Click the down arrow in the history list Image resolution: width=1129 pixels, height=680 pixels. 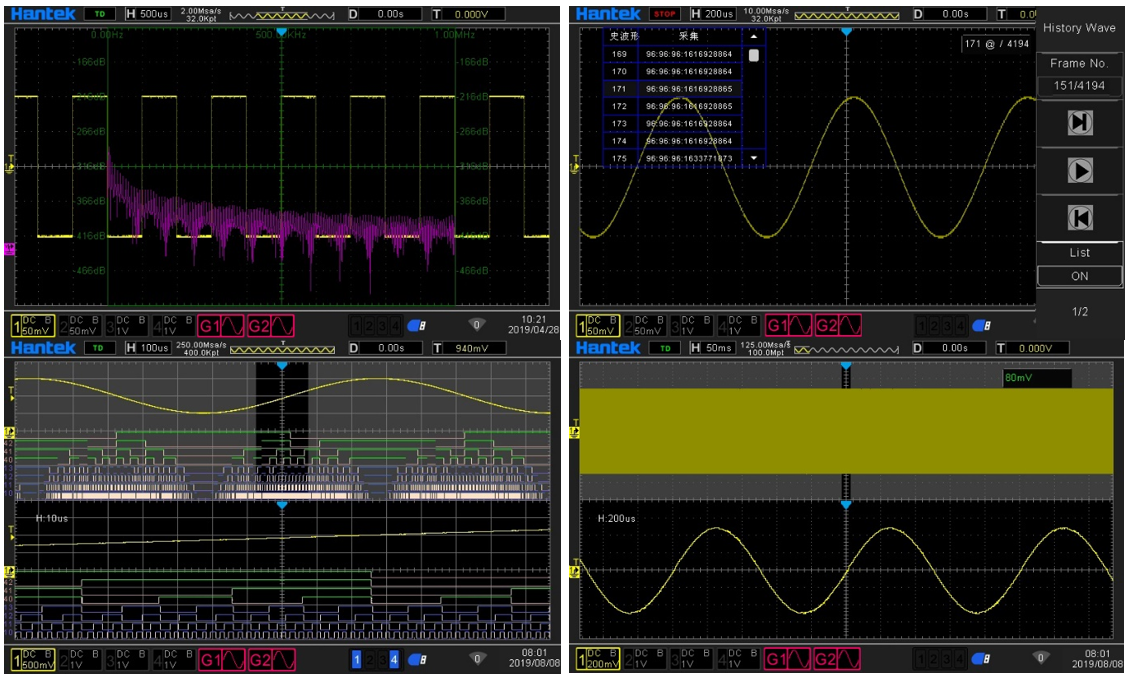(x=753, y=158)
